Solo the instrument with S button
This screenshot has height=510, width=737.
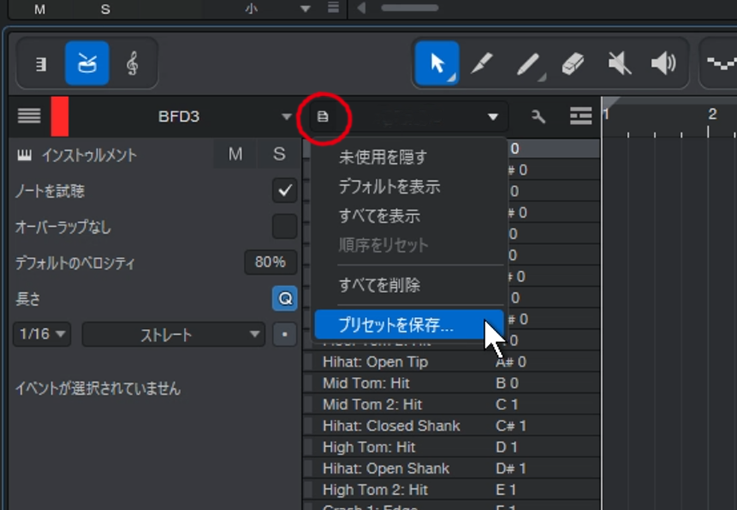click(279, 154)
